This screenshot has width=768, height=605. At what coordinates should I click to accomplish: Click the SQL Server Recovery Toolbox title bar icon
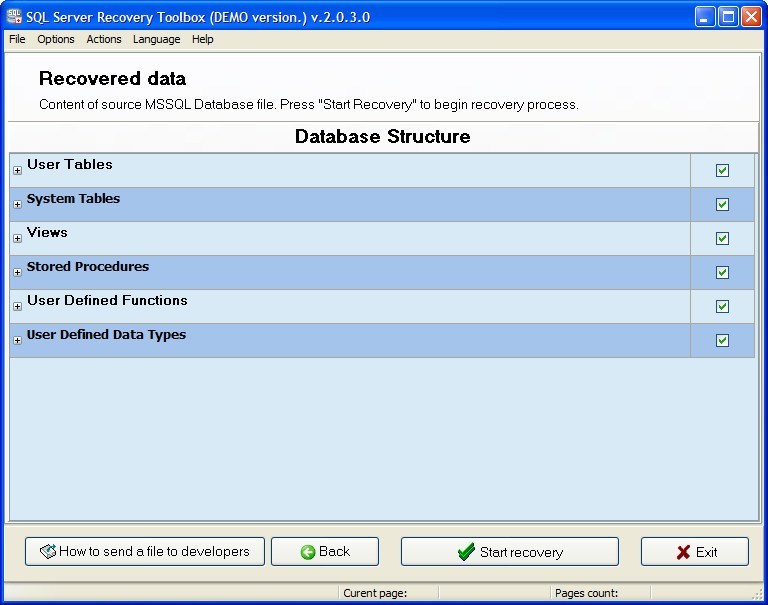pyautogui.click(x=14, y=17)
